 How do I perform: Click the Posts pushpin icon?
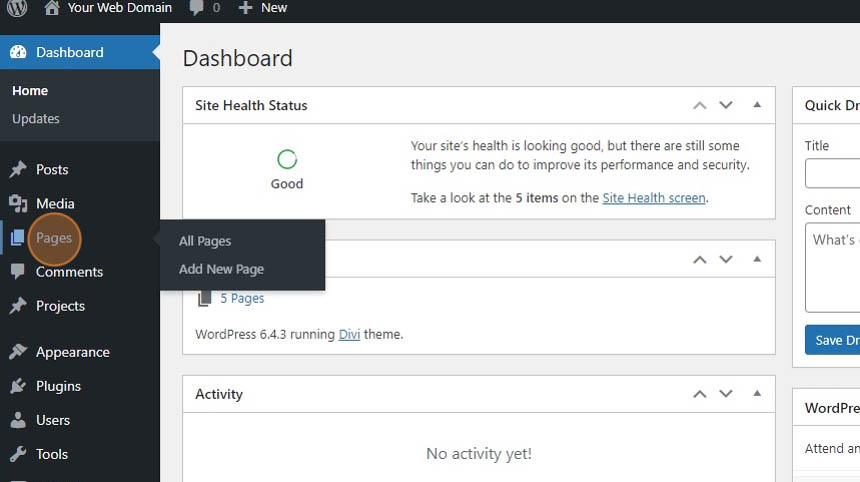18,169
